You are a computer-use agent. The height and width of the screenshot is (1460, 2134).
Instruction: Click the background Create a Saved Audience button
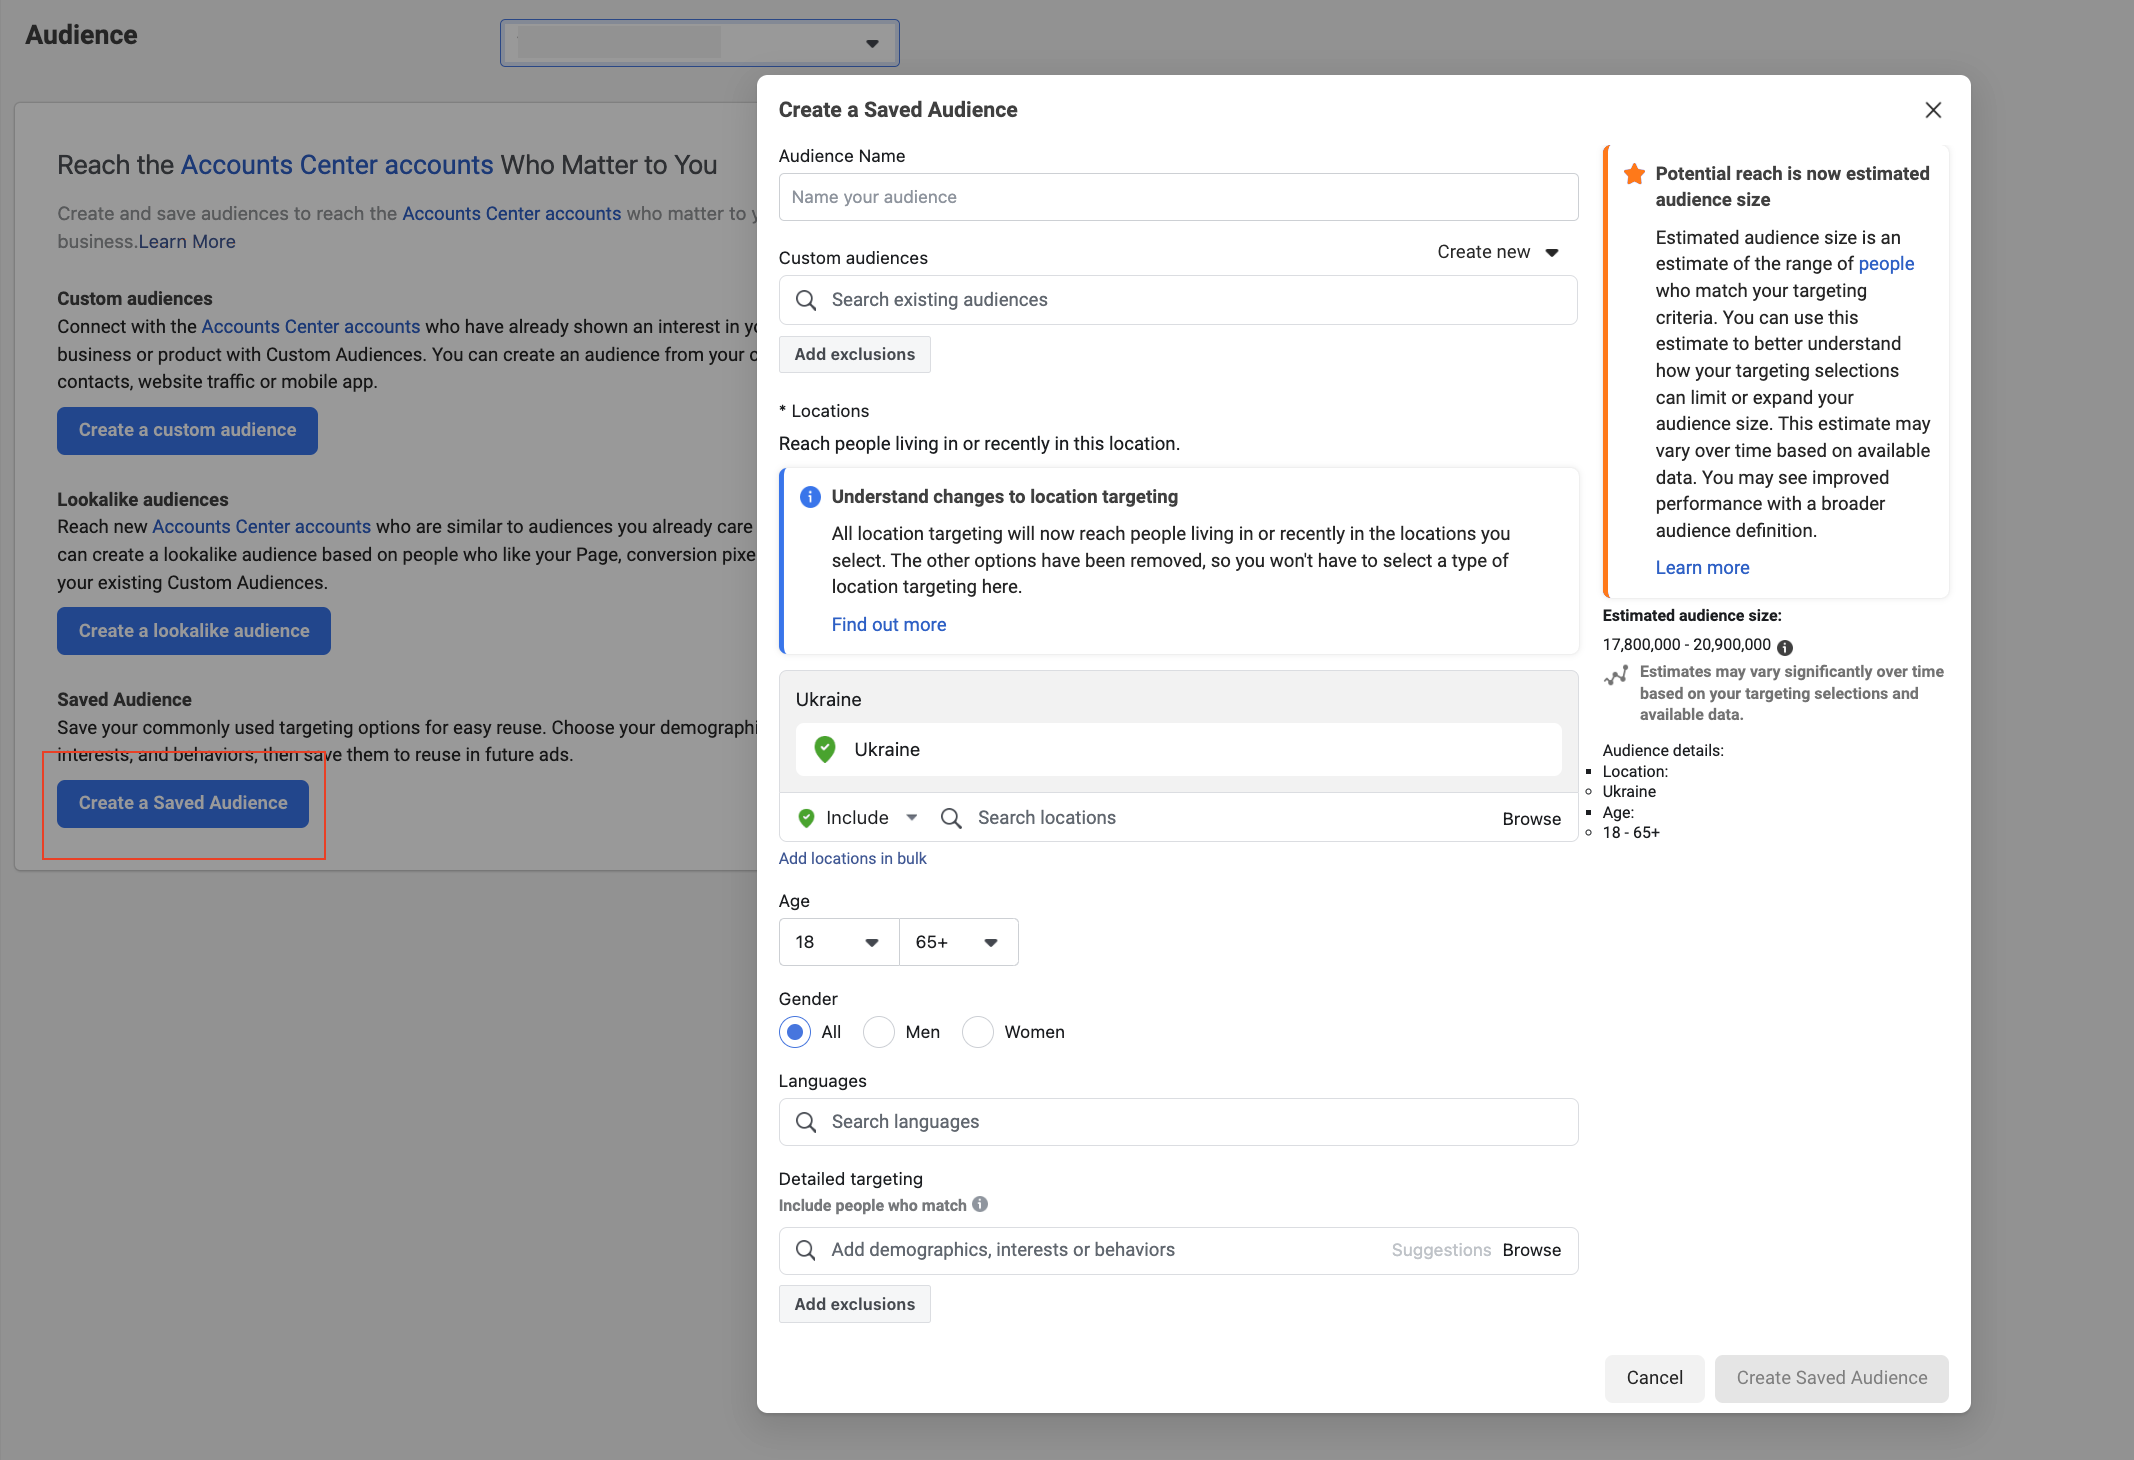(x=183, y=803)
